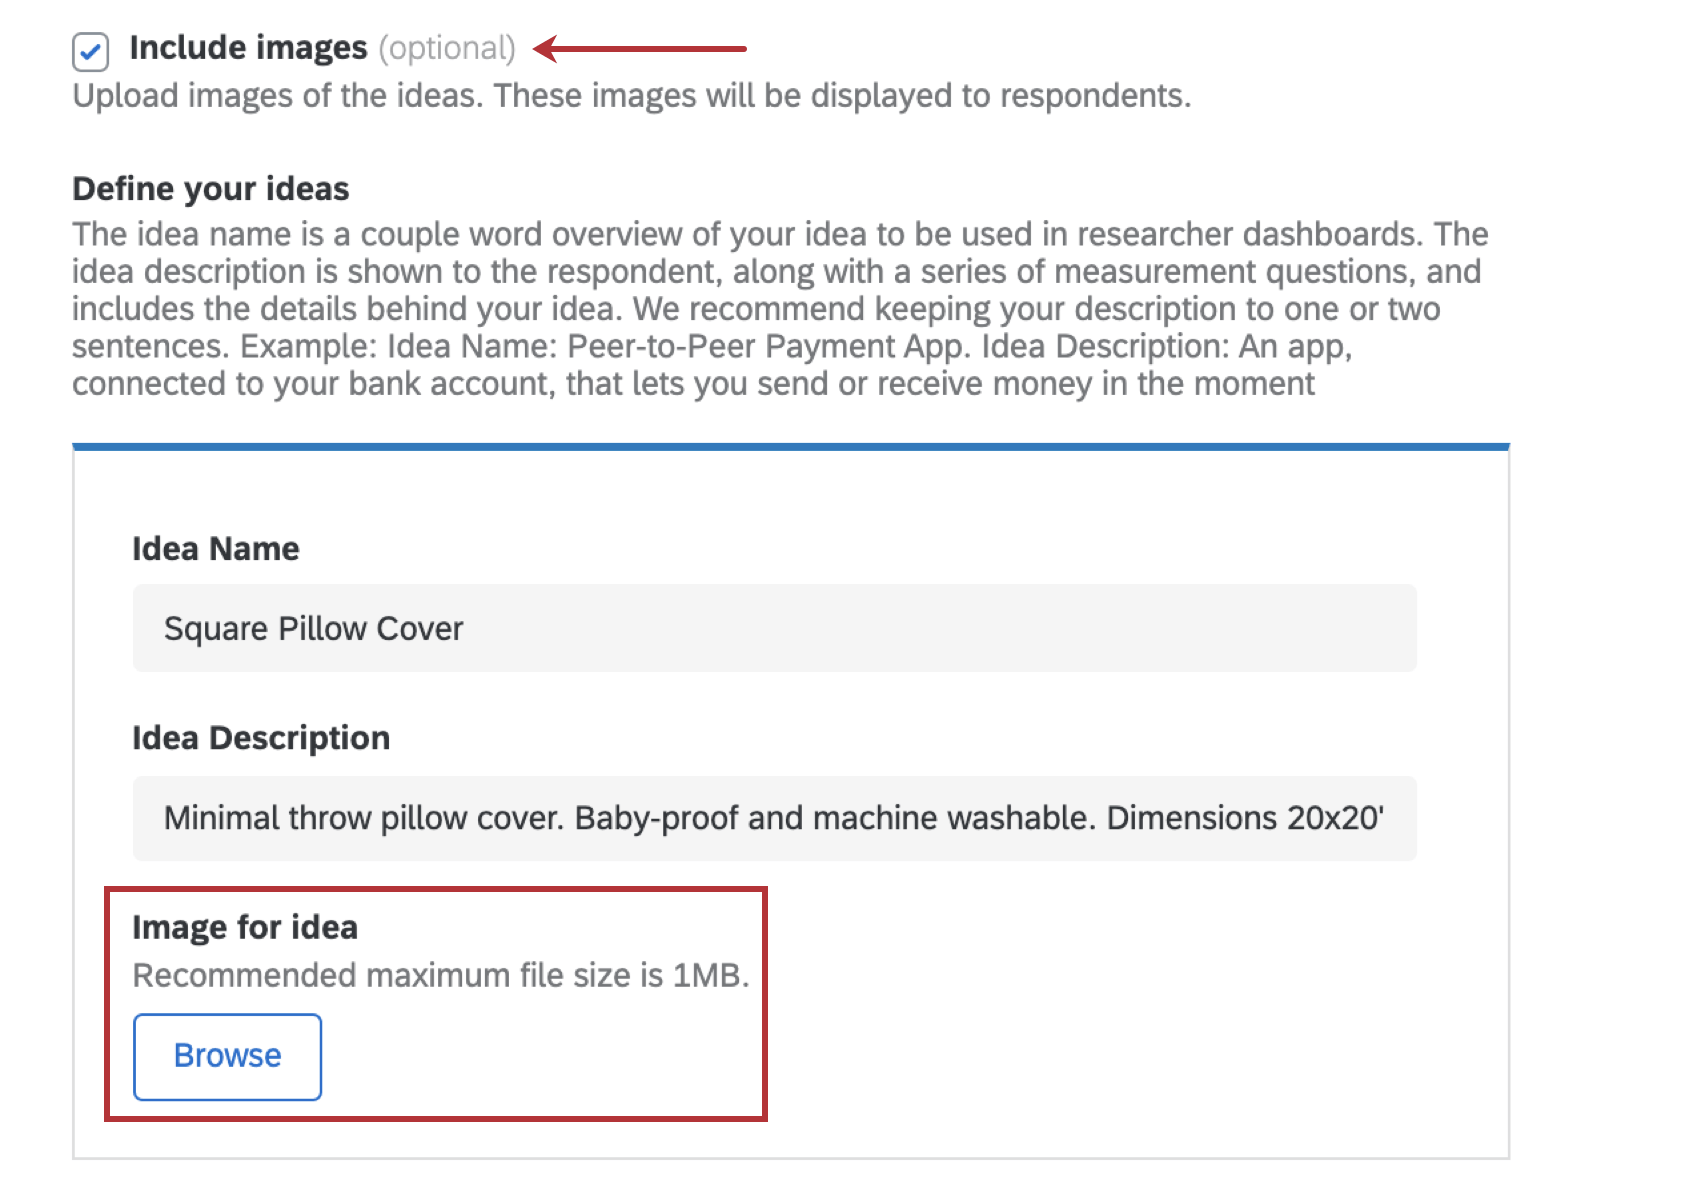1700x1178 pixels.
Task: Click the upload images instruction text
Action: (x=631, y=96)
